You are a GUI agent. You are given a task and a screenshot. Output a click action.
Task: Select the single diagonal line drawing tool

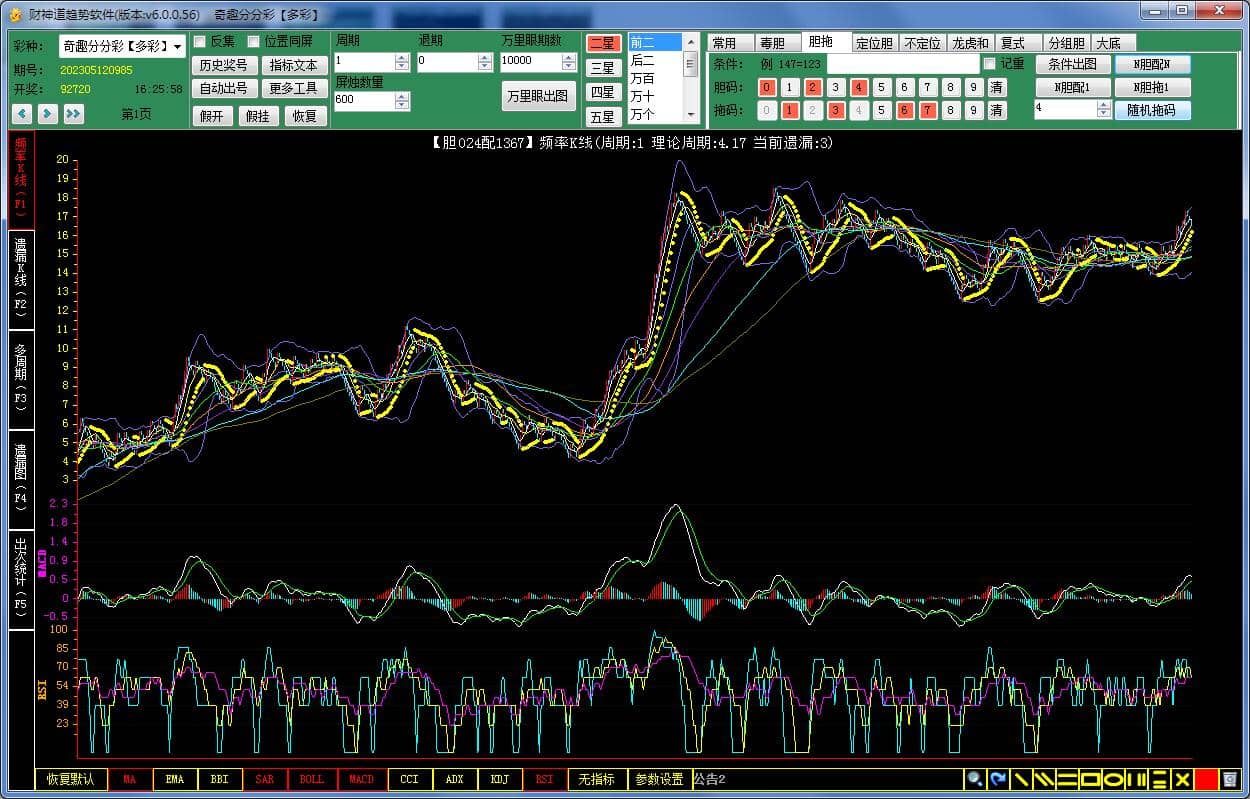tap(1021, 779)
